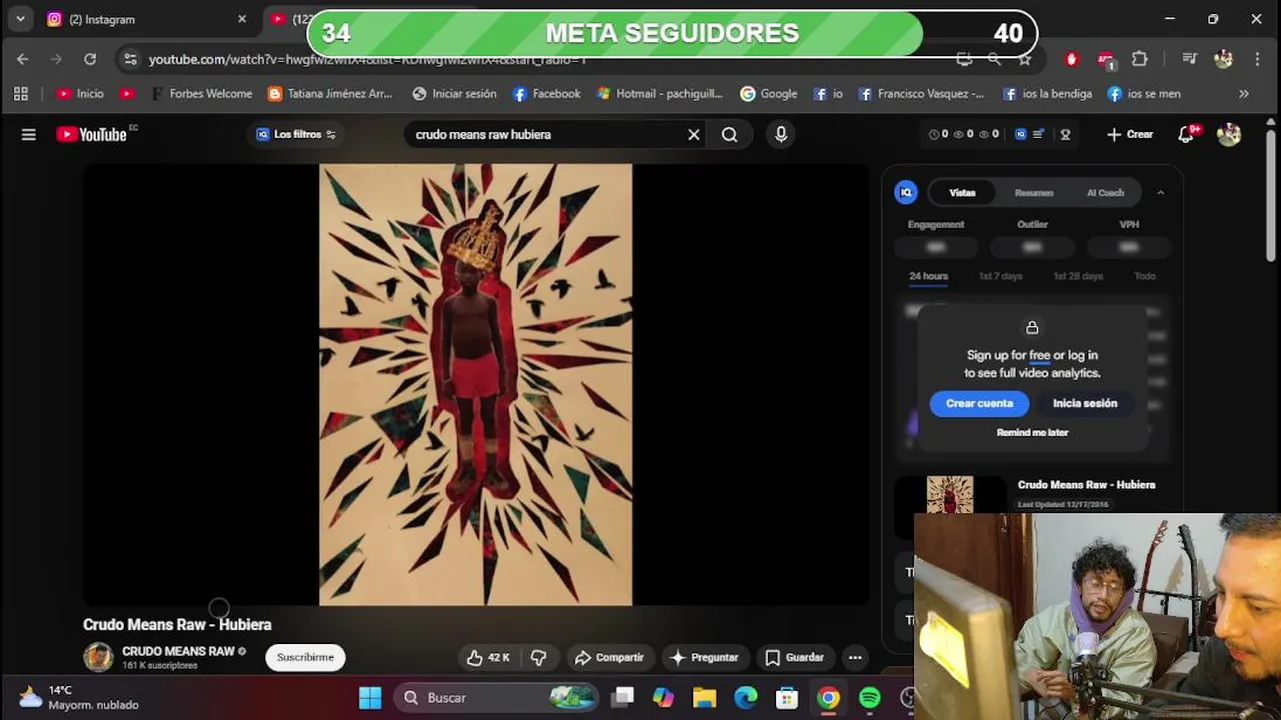The width and height of the screenshot is (1281, 720).
Task: Open Chrome three-dot menu
Action: (1258, 59)
